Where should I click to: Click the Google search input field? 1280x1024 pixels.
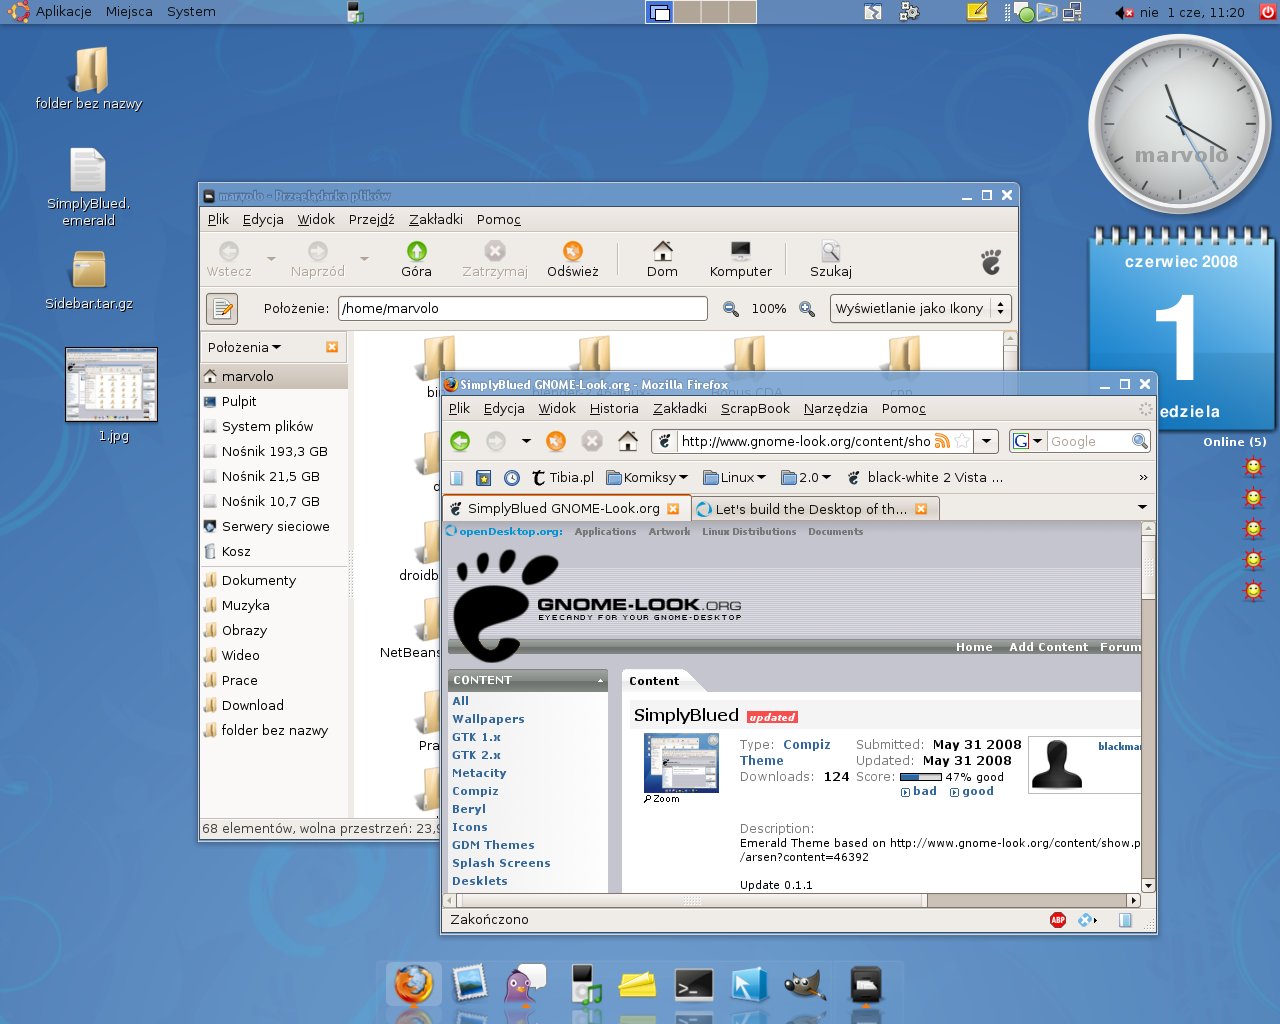coord(1088,441)
